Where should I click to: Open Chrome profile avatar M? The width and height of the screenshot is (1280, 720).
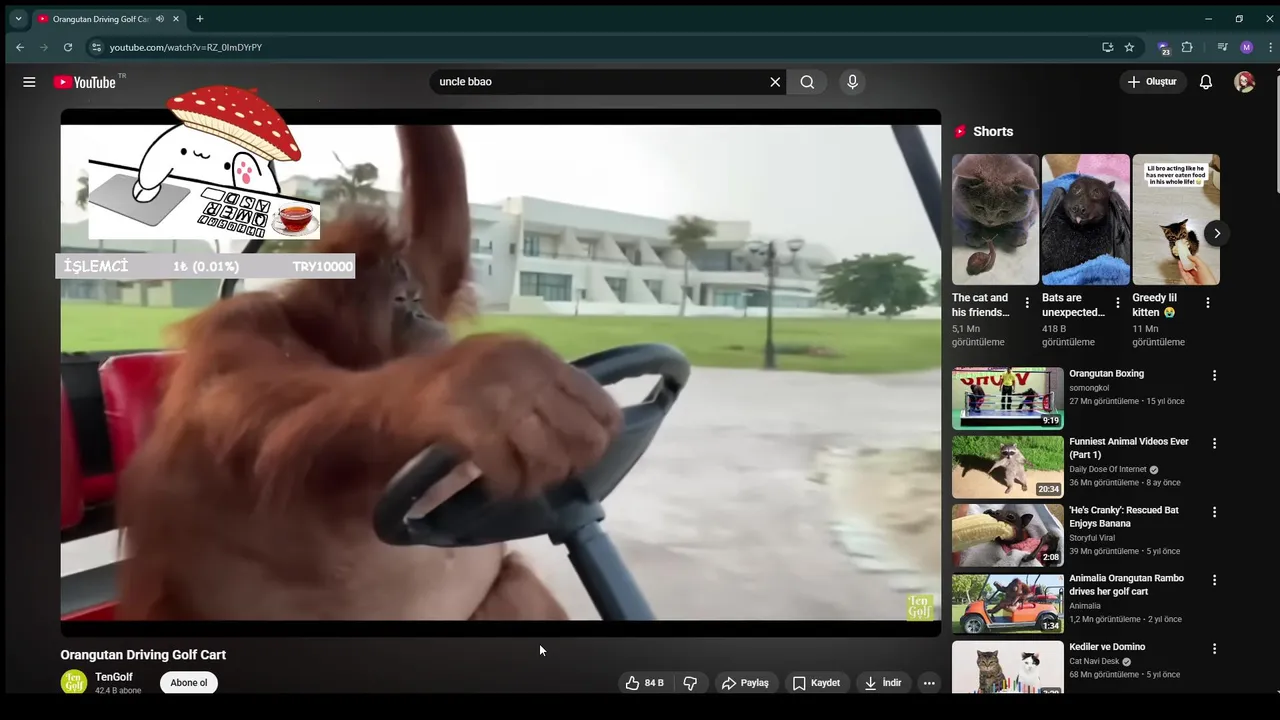pyautogui.click(x=1246, y=47)
